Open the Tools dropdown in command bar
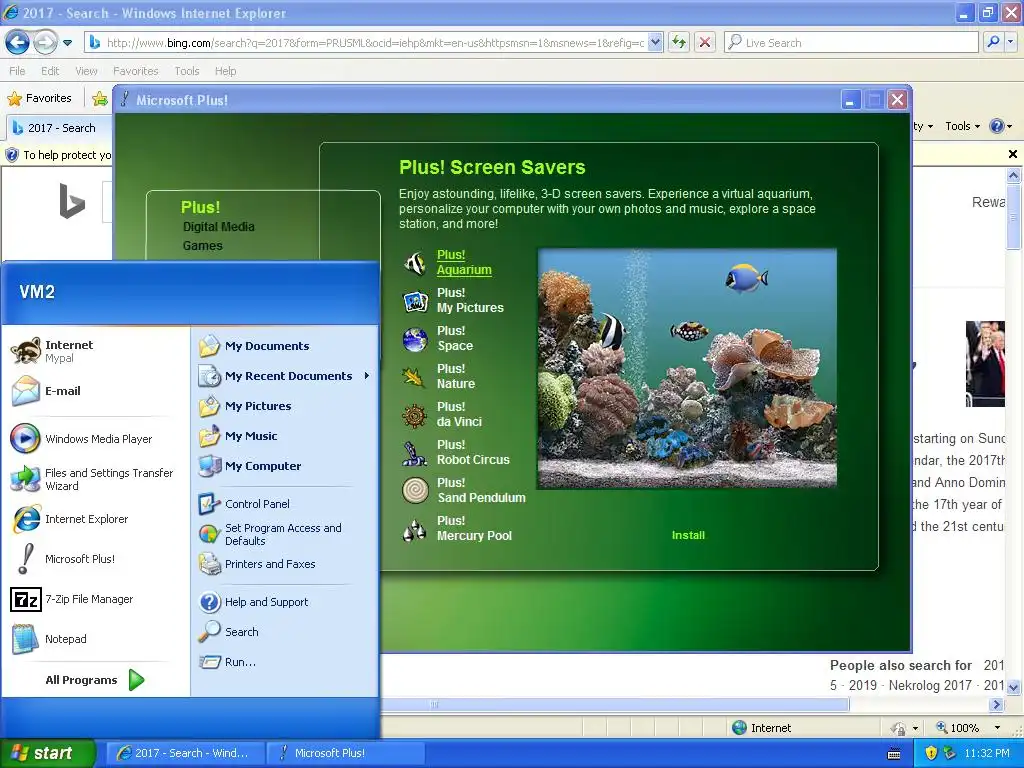The width and height of the screenshot is (1024, 768). click(x=963, y=126)
